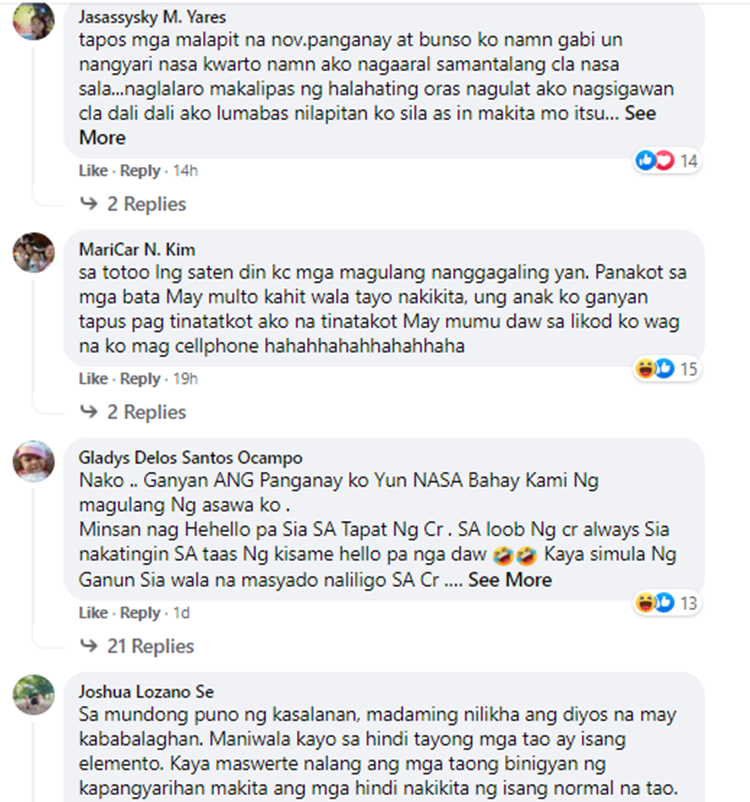Like MariCar N. Kim's comment
The height and width of the screenshot is (802, 750).
[x=93, y=378]
